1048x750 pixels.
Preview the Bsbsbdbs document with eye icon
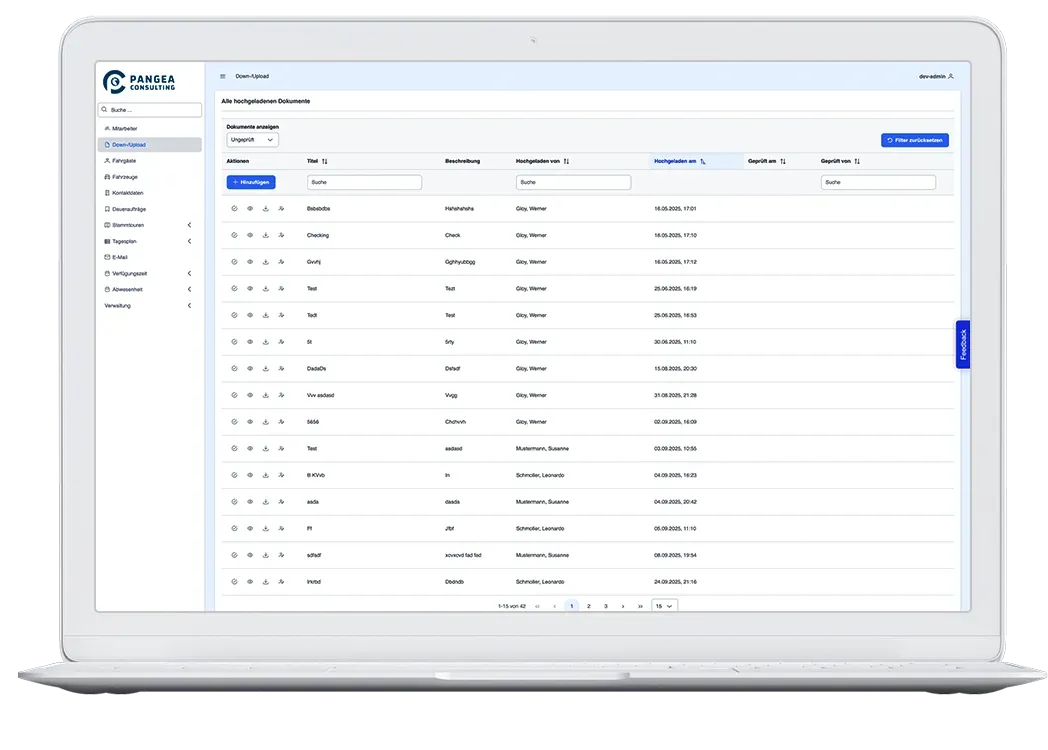[249, 209]
